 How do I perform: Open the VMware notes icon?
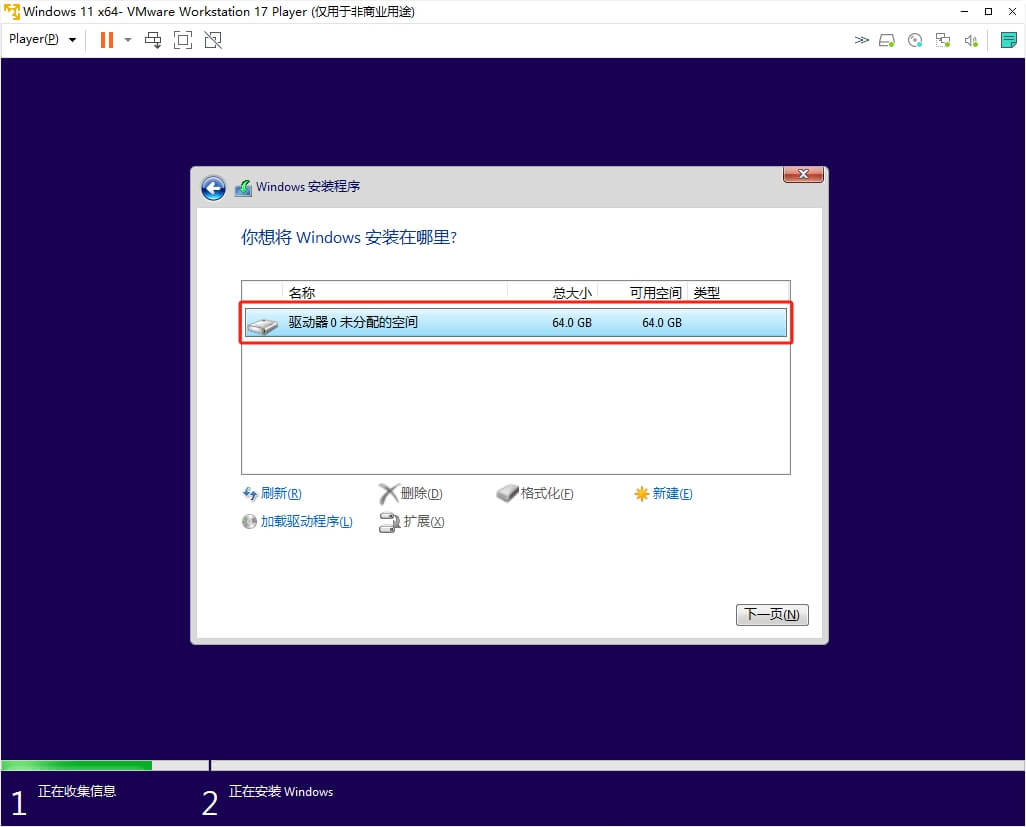click(x=1008, y=40)
